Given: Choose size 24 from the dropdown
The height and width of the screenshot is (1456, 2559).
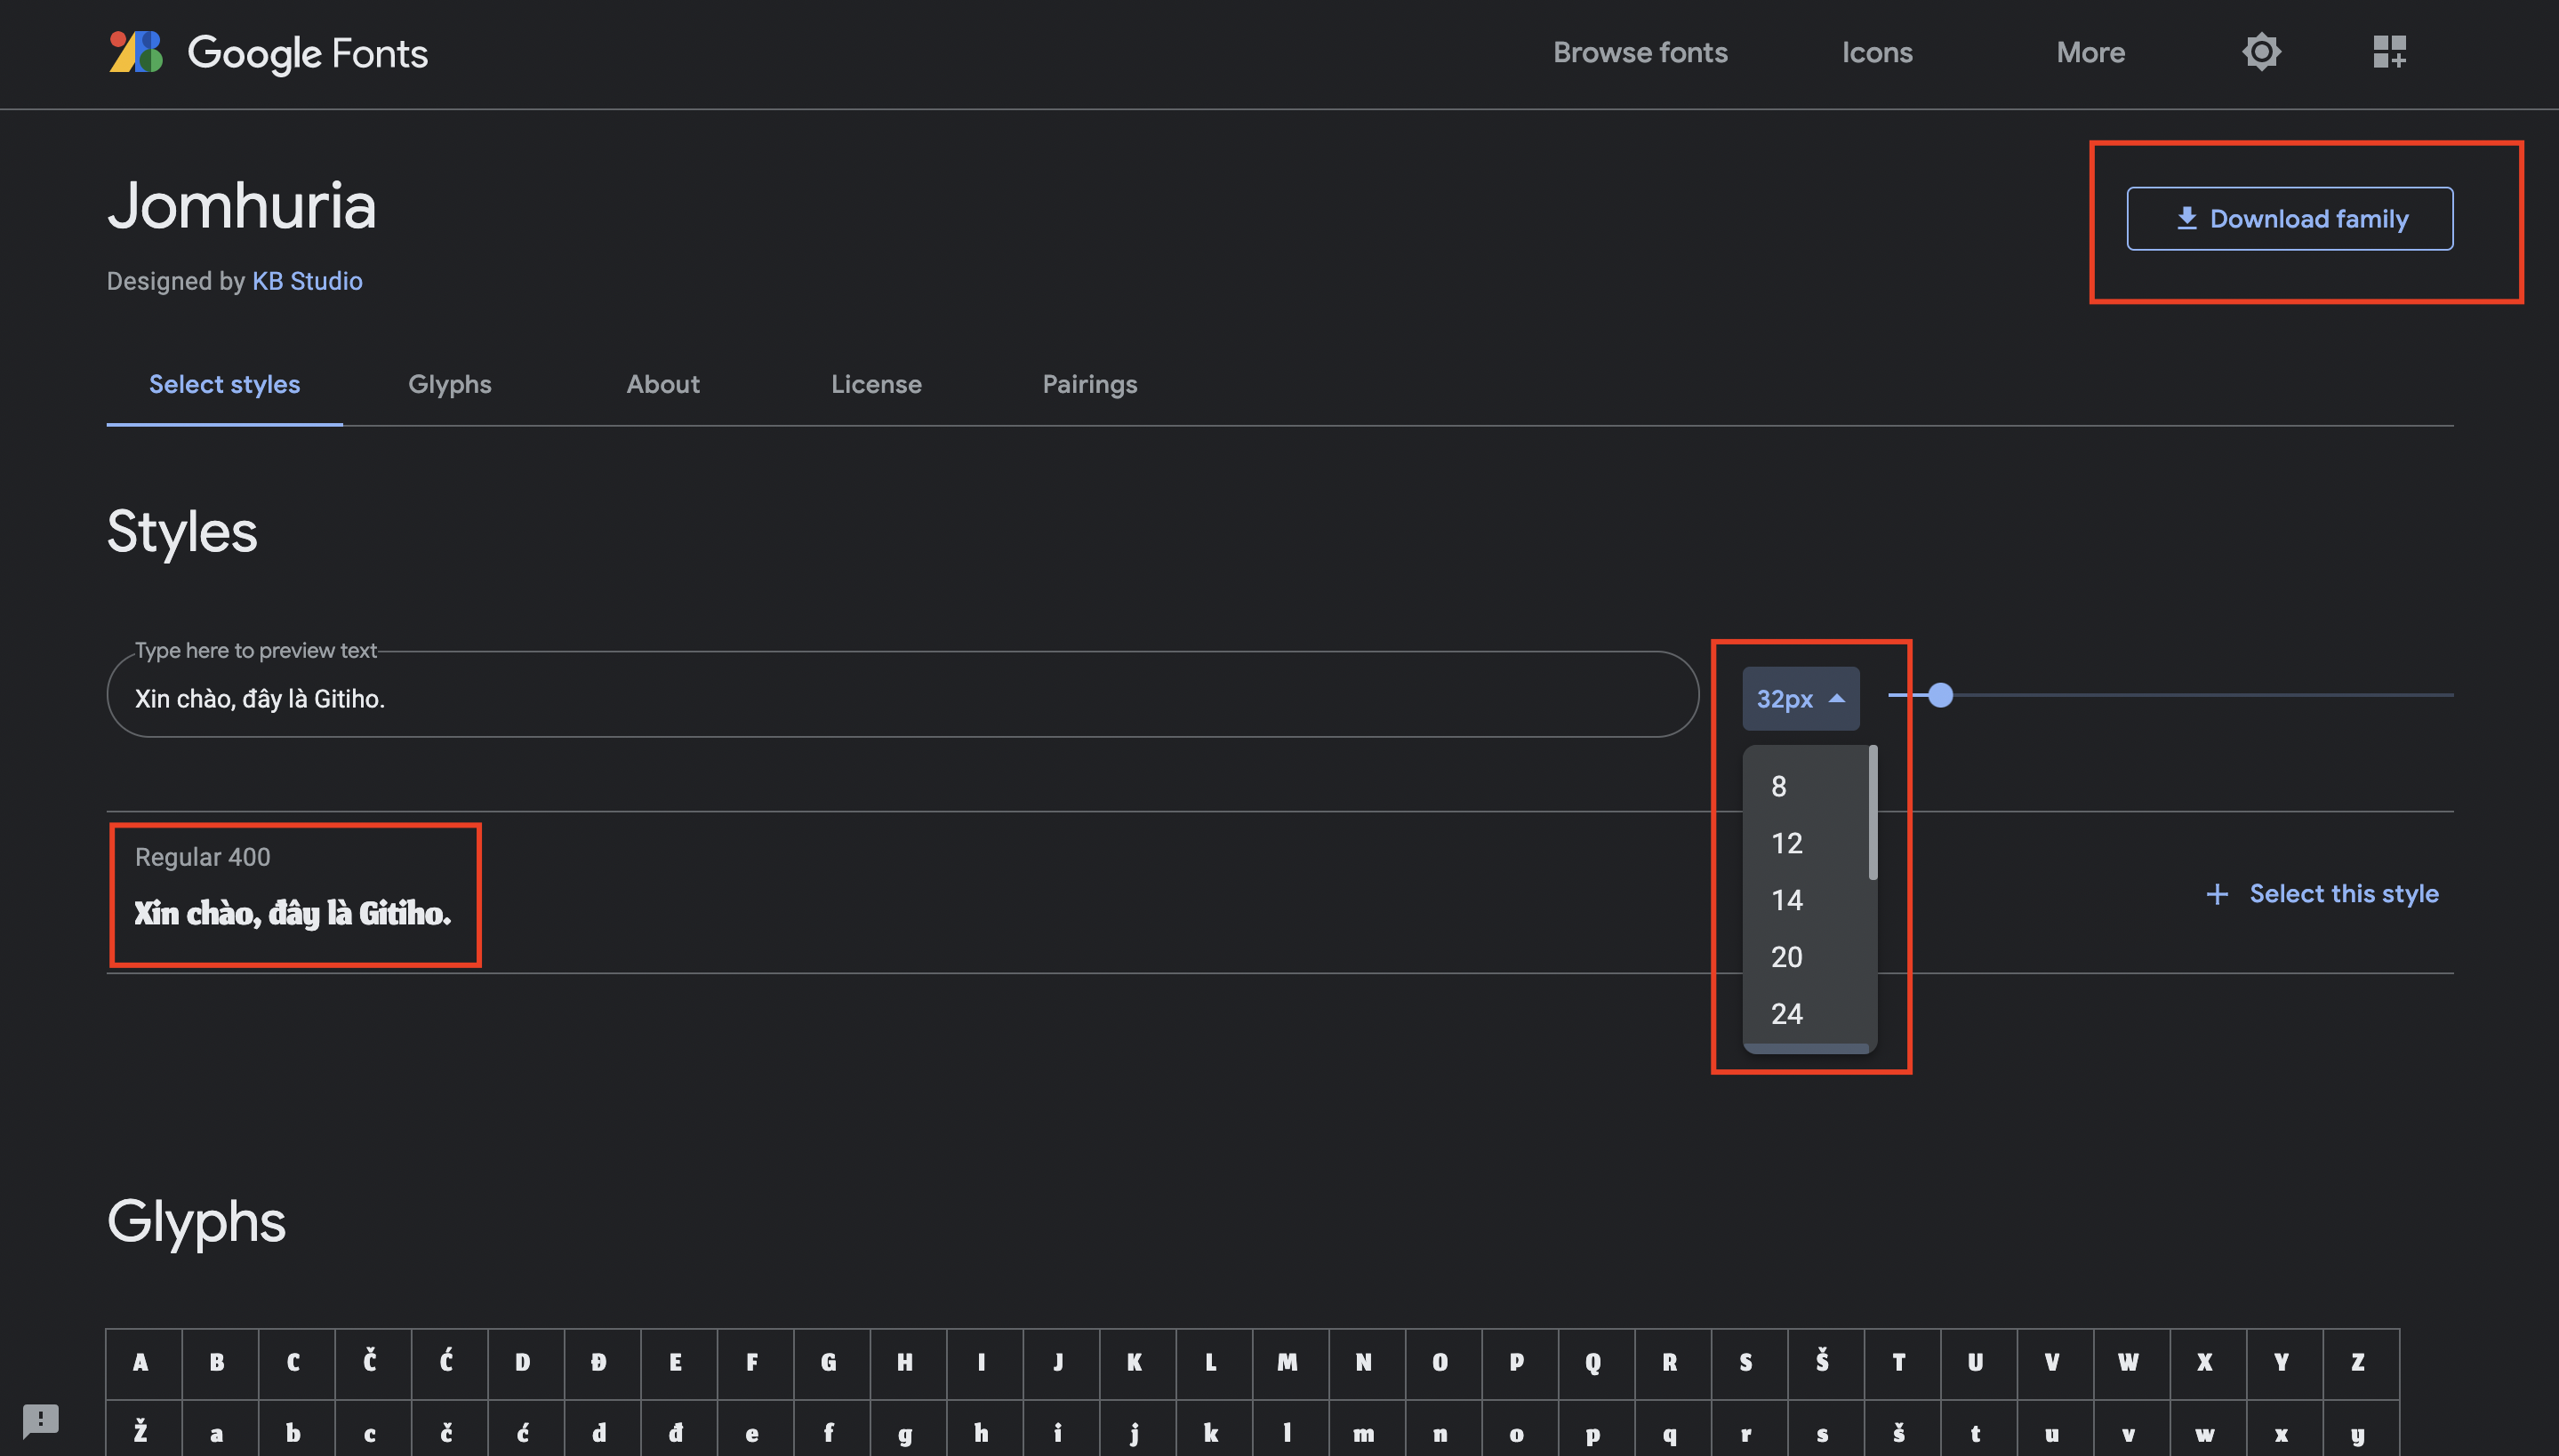Looking at the screenshot, I should pos(1806,1014).
